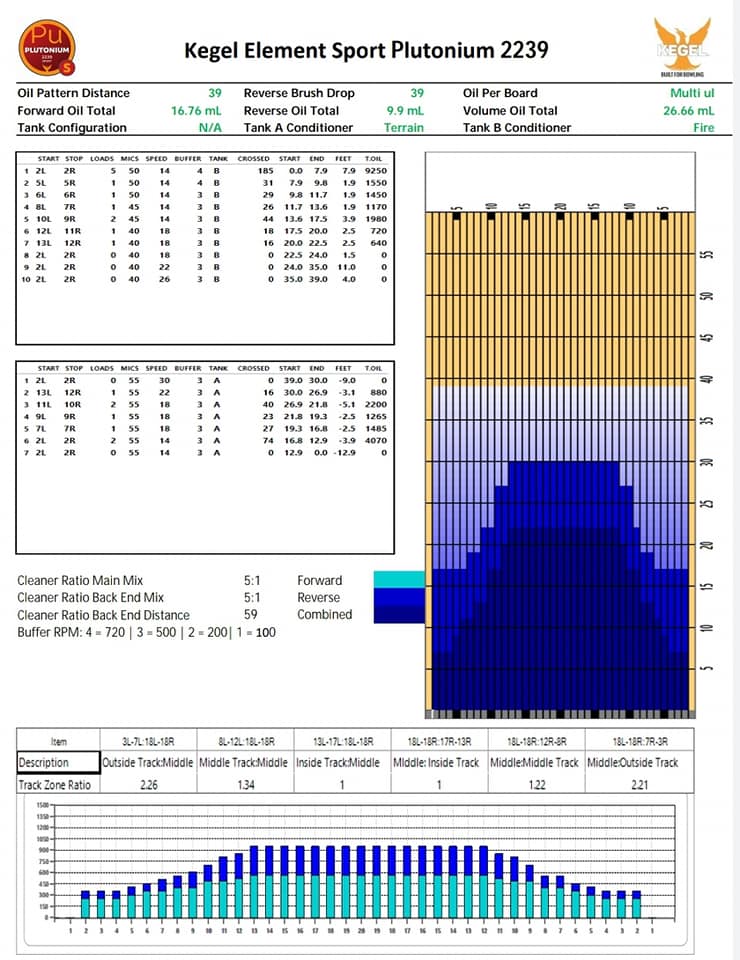Click forward load total 1980
Screen dimensions: 740x960
click(x=376, y=219)
